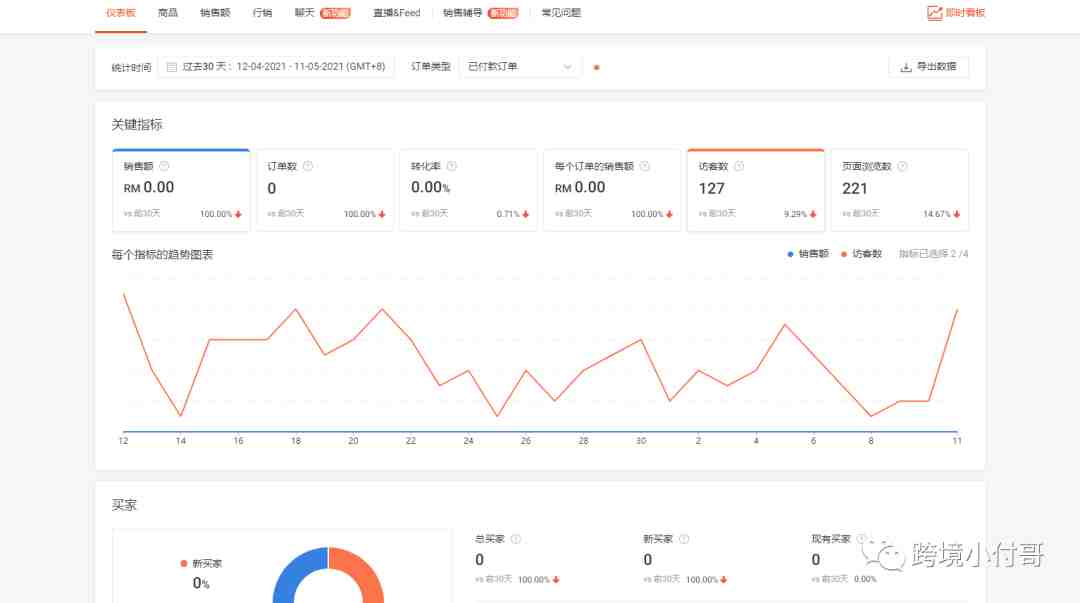The height and width of the screenshot is (603, 1080).
Task: Open the 过去30天 date range picker
Action: pos(276,66)
